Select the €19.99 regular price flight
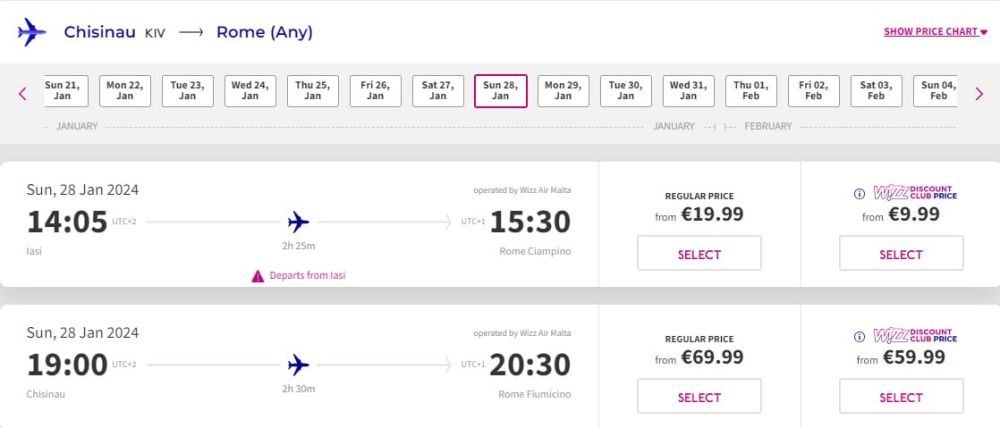This screenshot has width=1000, height=428. coord(699,254)
